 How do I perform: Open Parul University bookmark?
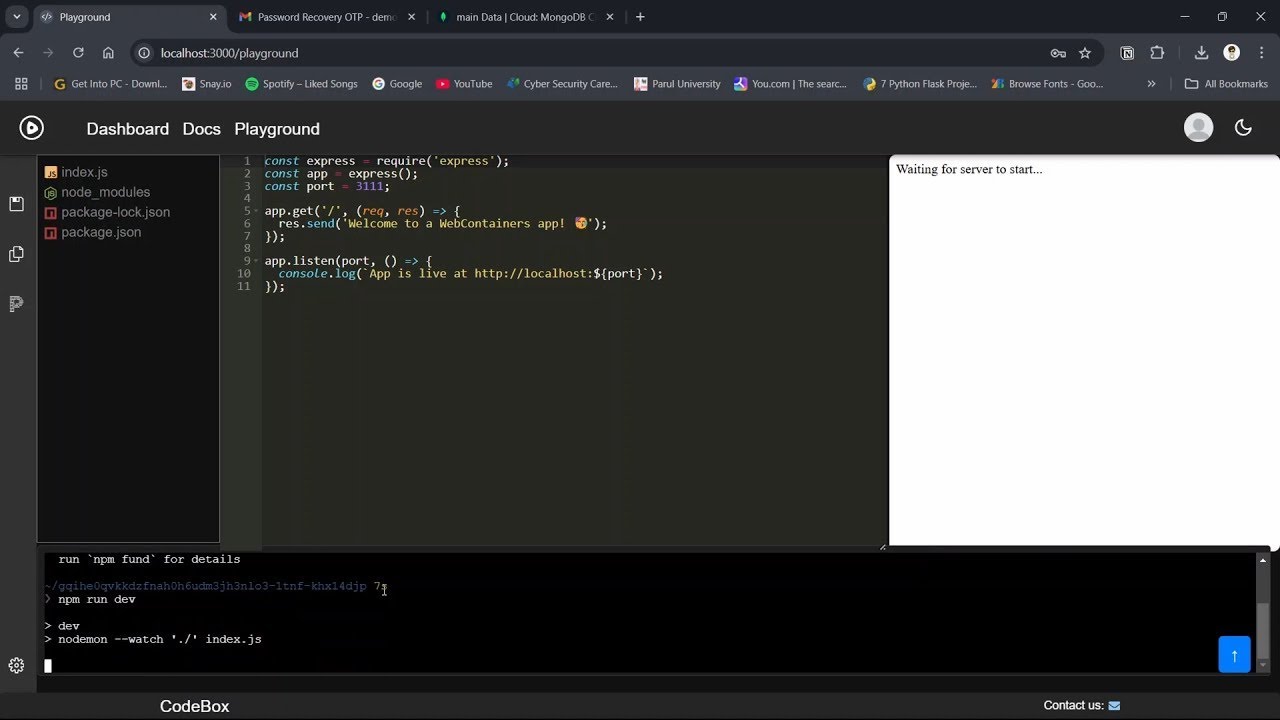pyautogui.click(x=677, y=84)
